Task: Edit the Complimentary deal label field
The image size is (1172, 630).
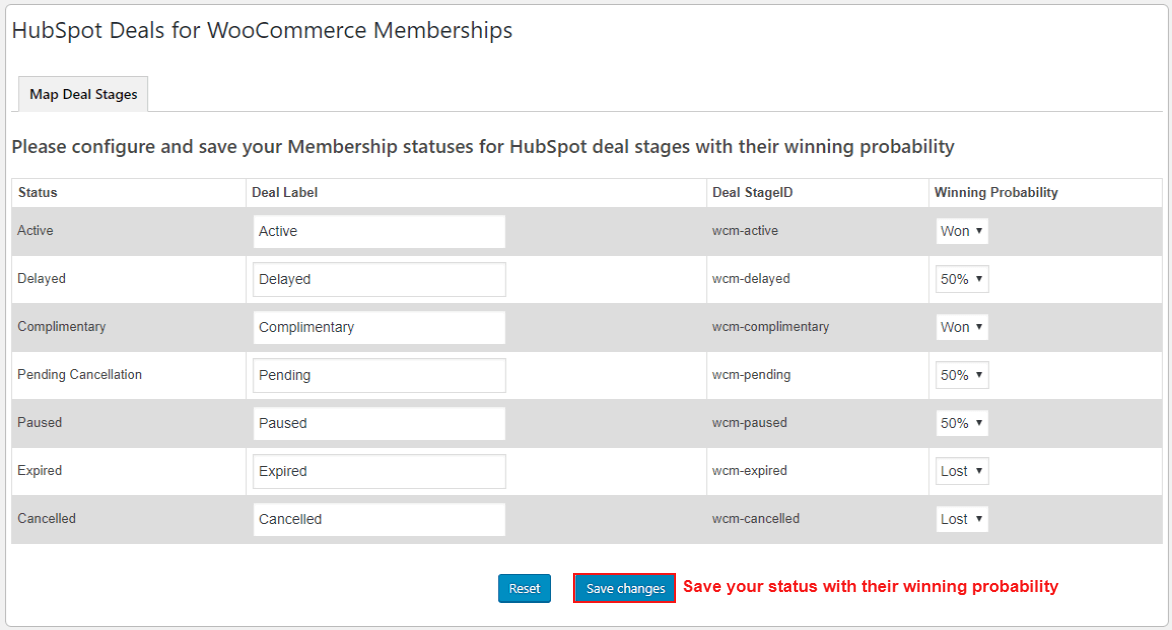Action: [379, 327]
